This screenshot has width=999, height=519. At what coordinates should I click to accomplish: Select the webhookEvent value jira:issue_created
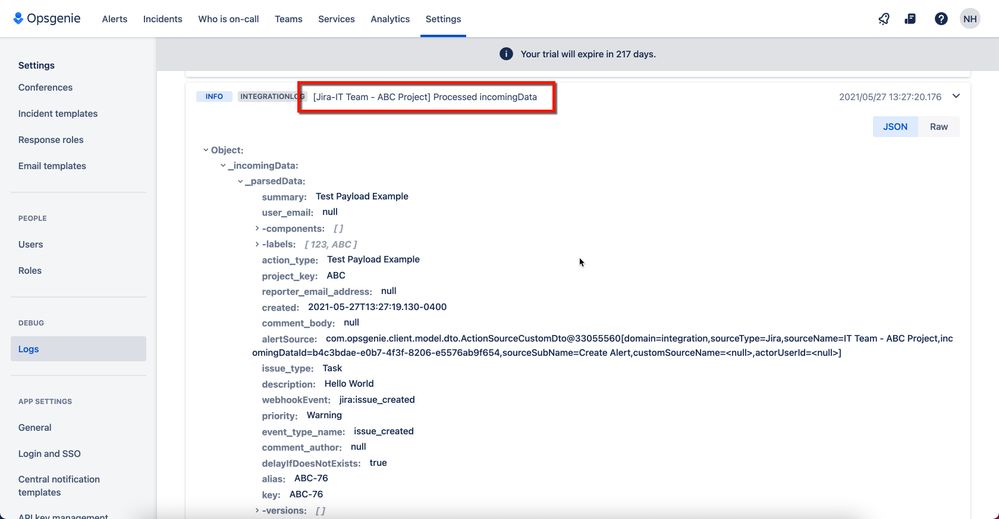(377, 399)
